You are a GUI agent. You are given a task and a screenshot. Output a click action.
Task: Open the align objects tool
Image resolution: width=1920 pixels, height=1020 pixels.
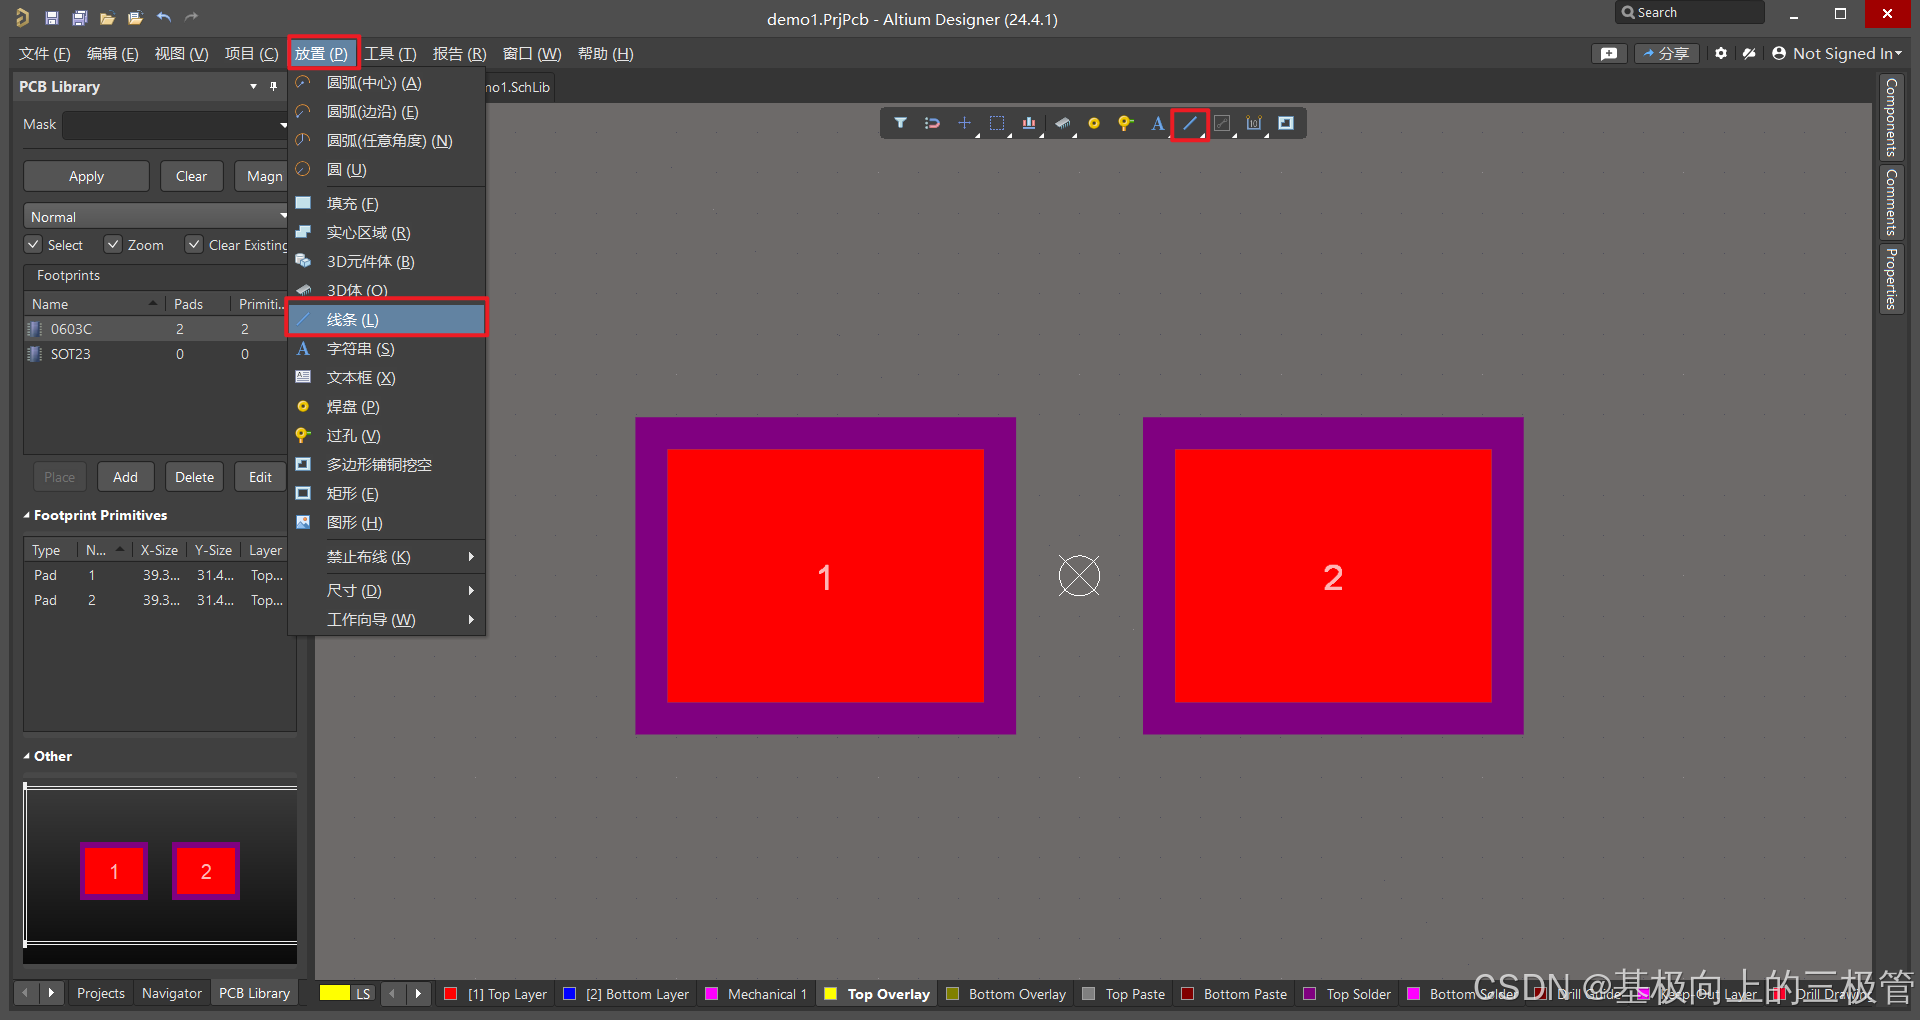pyautogui.click(x=1029, y=123)
